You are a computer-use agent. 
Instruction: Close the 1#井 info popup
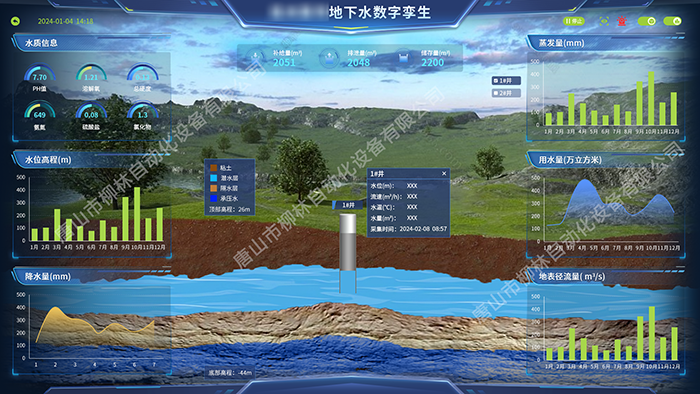(x=444, y=174)
